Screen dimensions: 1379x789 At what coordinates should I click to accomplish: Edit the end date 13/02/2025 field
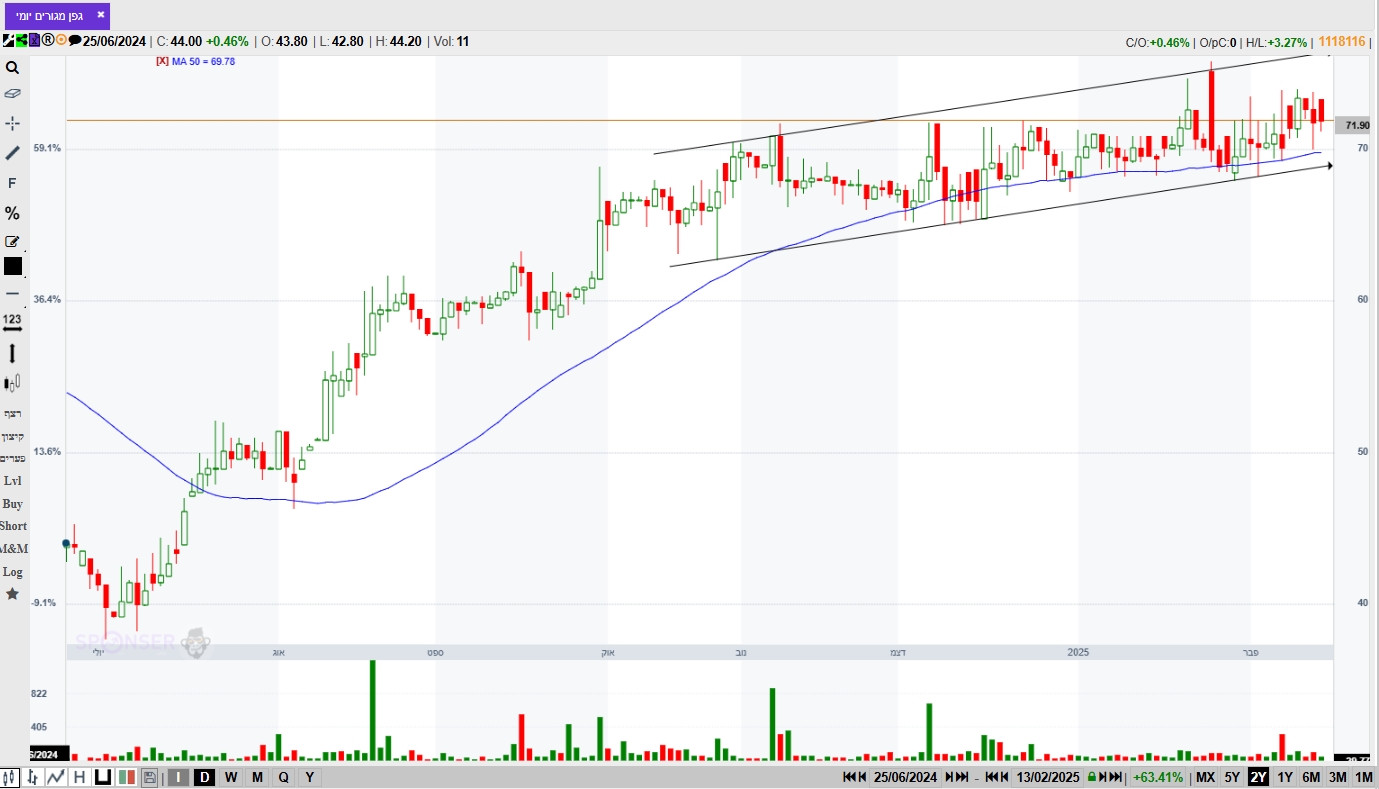coord(1047,777)
